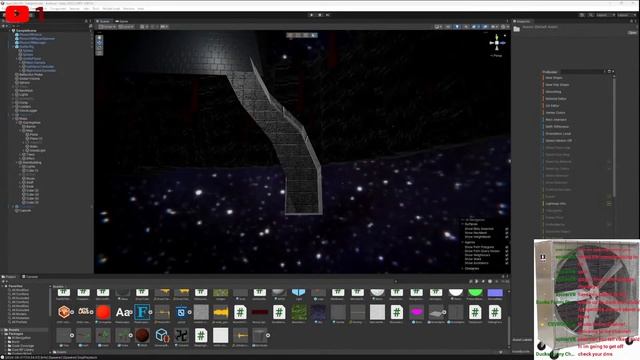Open Gizmos menu in scene toolbar
Screen dimensions: 640x360
pos(504,27)
